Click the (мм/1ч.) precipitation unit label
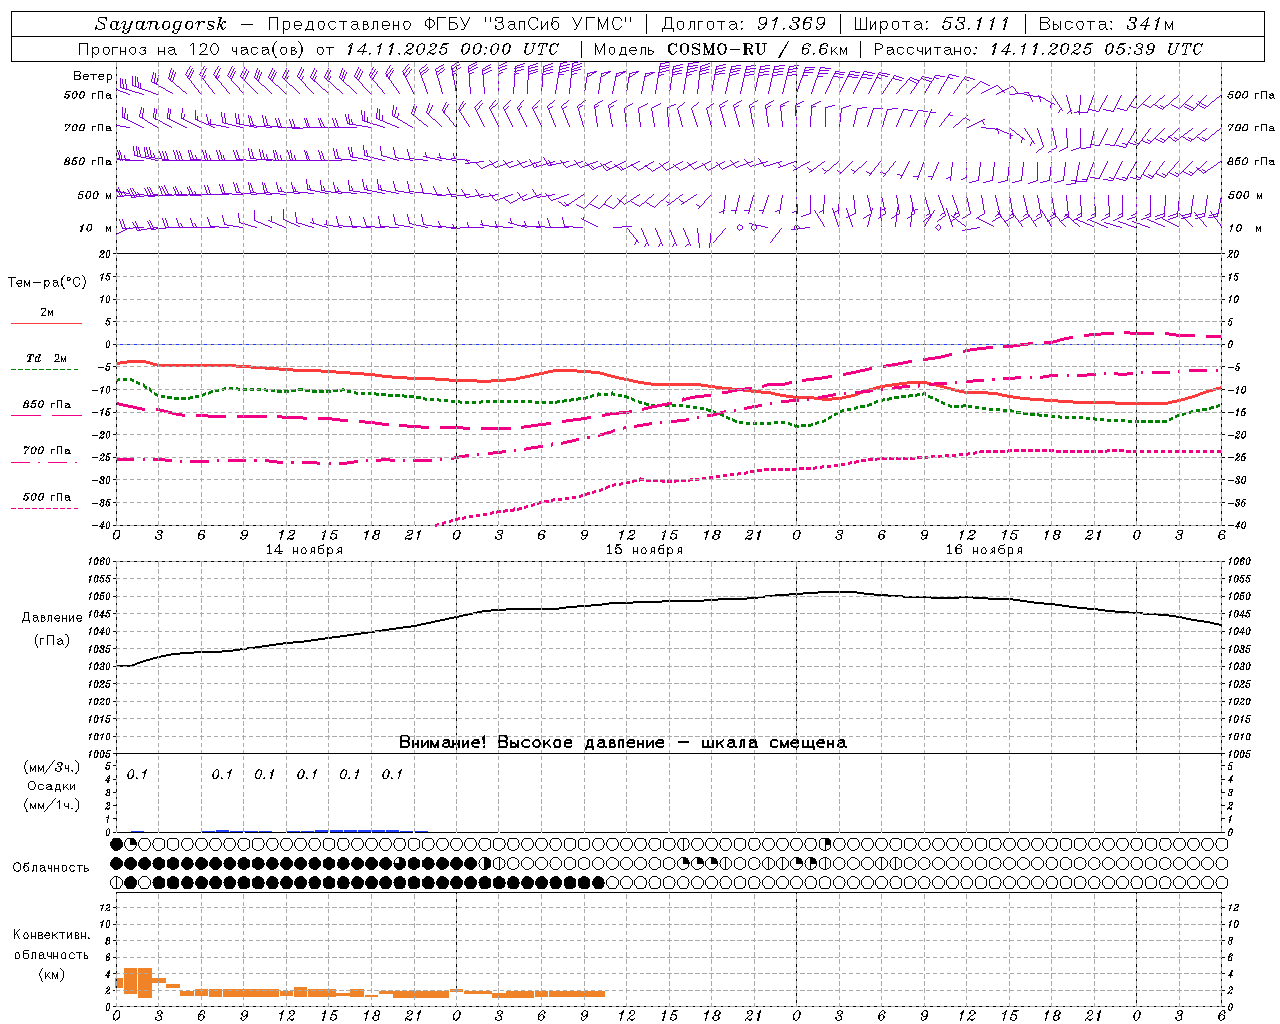 coord(52,805)
